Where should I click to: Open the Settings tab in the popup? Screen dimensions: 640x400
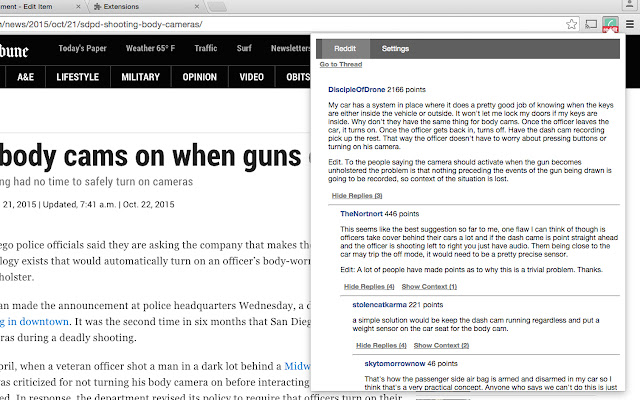pos(395,48)
